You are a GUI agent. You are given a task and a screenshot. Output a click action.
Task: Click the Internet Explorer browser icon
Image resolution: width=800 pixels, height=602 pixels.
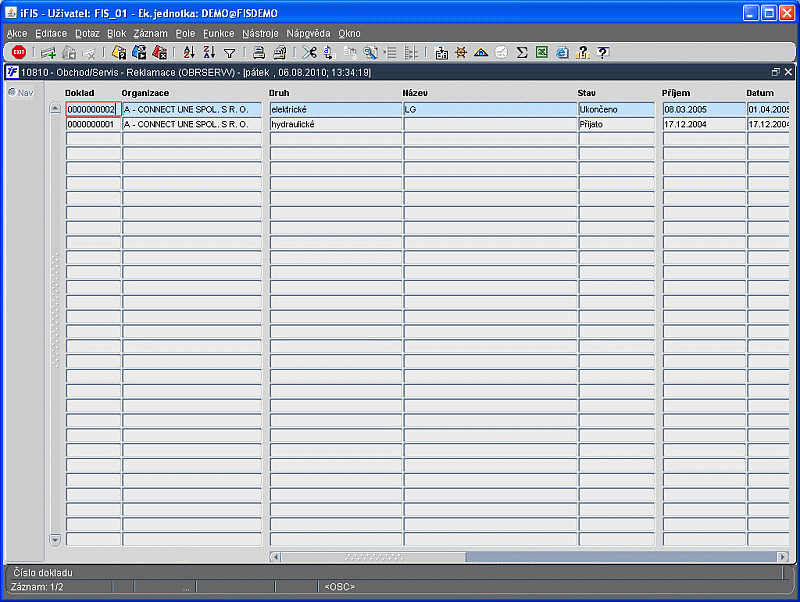(562, 52)
